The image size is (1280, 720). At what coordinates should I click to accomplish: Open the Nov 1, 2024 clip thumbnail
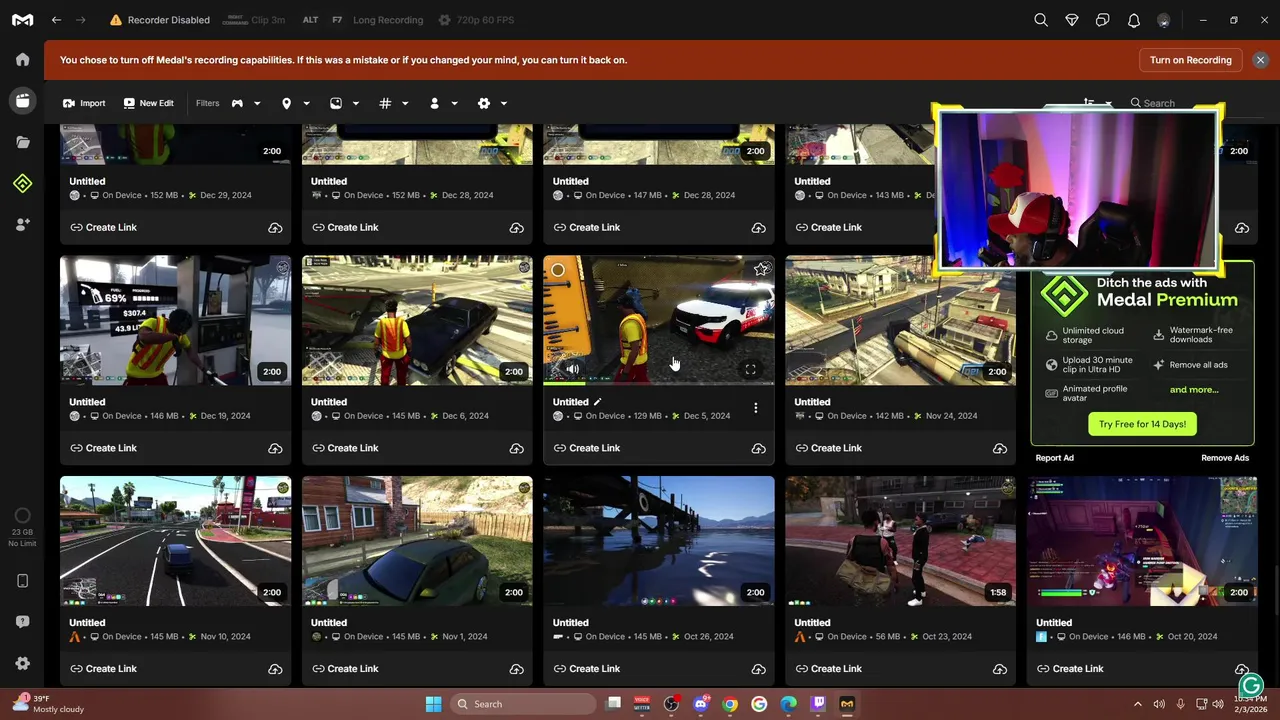pos(417,541)
